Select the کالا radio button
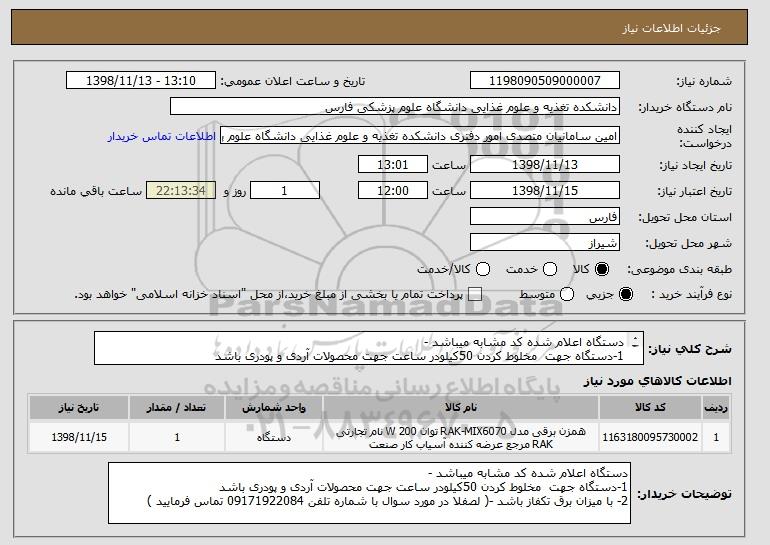 [x=602, y=269]
